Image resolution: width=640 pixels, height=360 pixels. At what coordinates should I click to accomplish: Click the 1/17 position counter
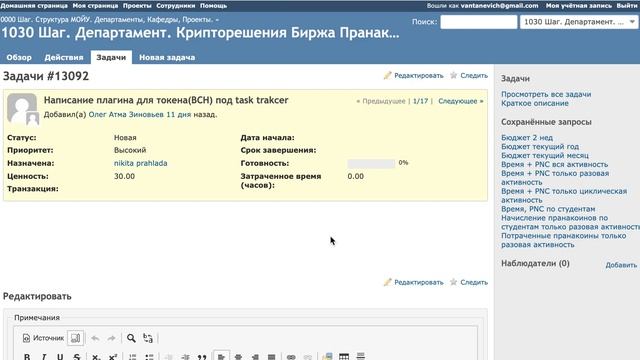[420, 101]
